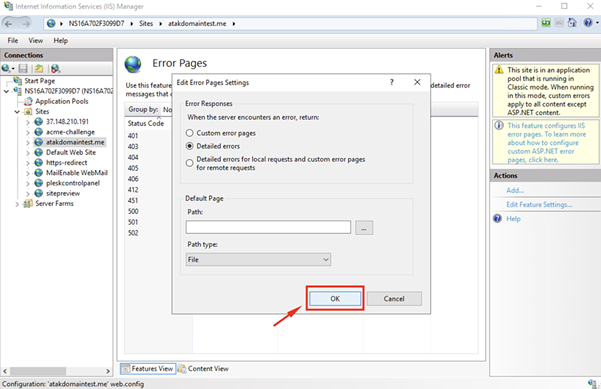The height and width of the screenshot is (389, 601).
Task: Expand the atakdomaintest.me site node
Action: (x=28, y=143)
